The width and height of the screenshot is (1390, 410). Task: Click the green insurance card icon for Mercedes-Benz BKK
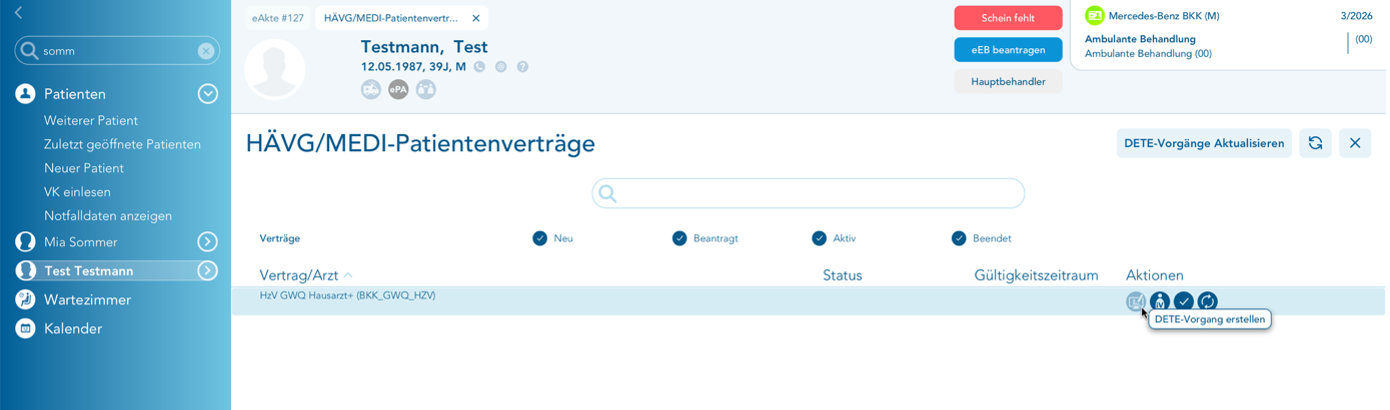pos(1095,16)
